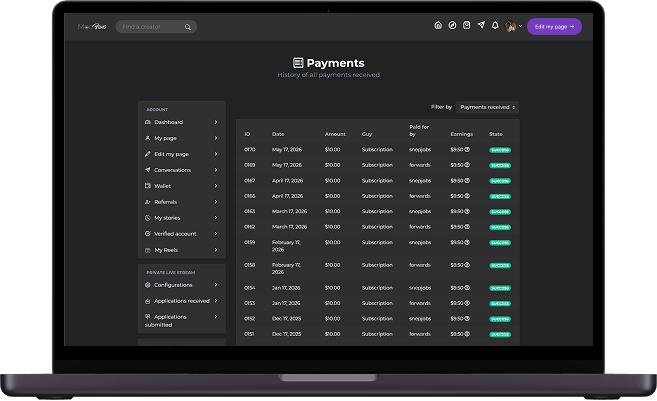Click earnings info icon for April 17 snepjobs payment
Viewport: 657px width, 401px height.
point(467,181)
